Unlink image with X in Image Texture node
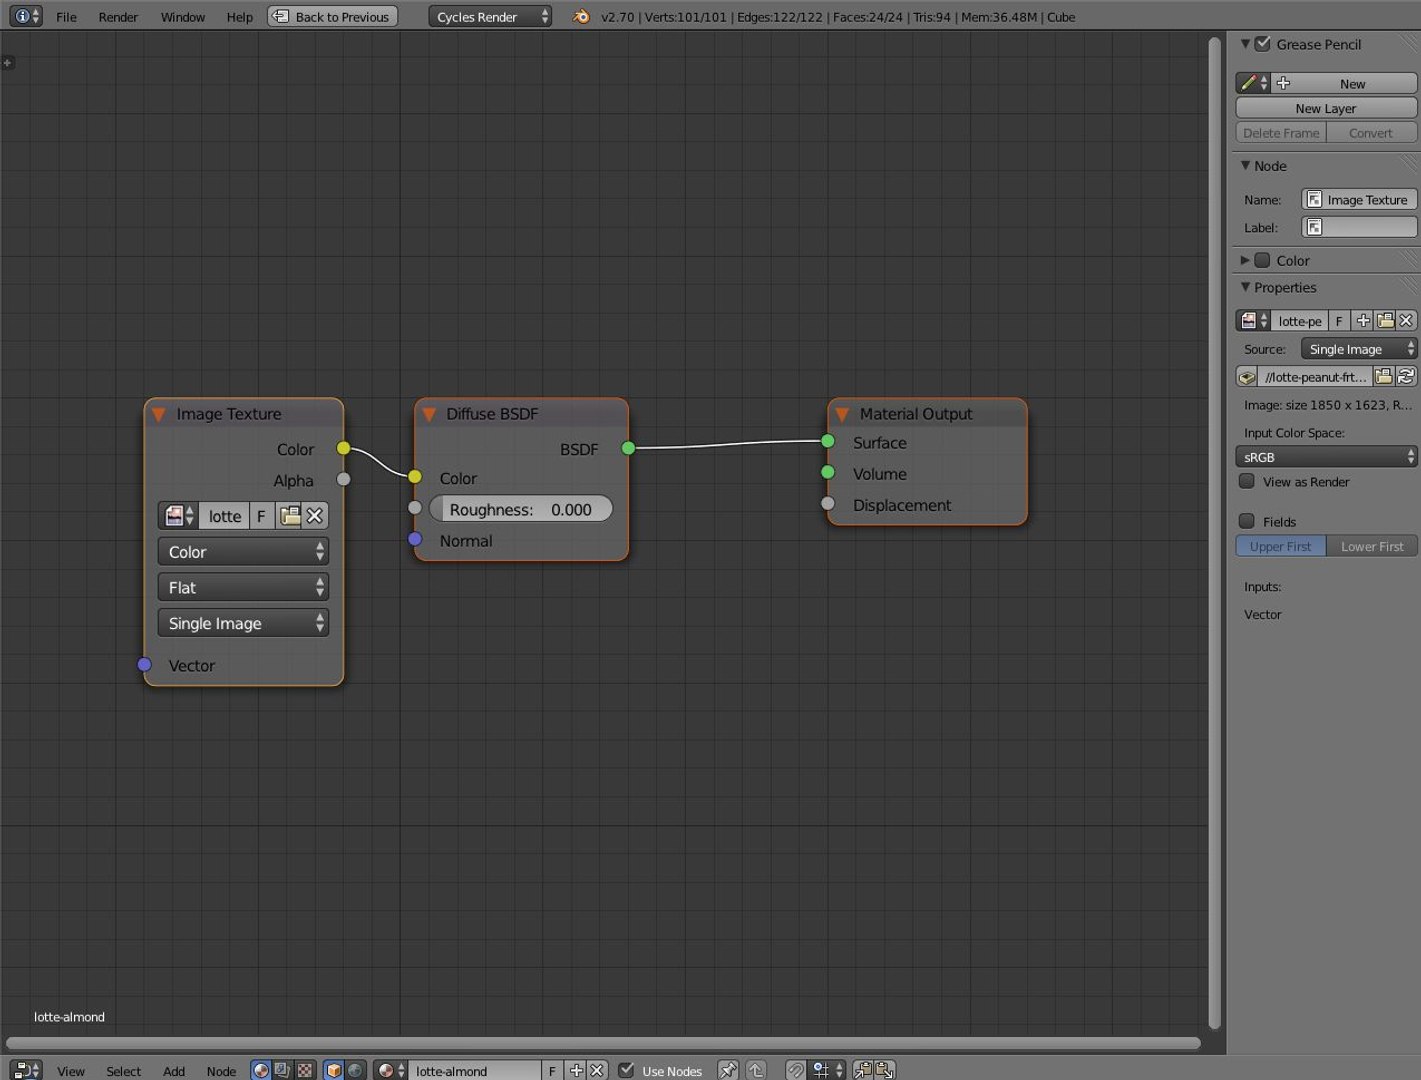 coord(315,516)
